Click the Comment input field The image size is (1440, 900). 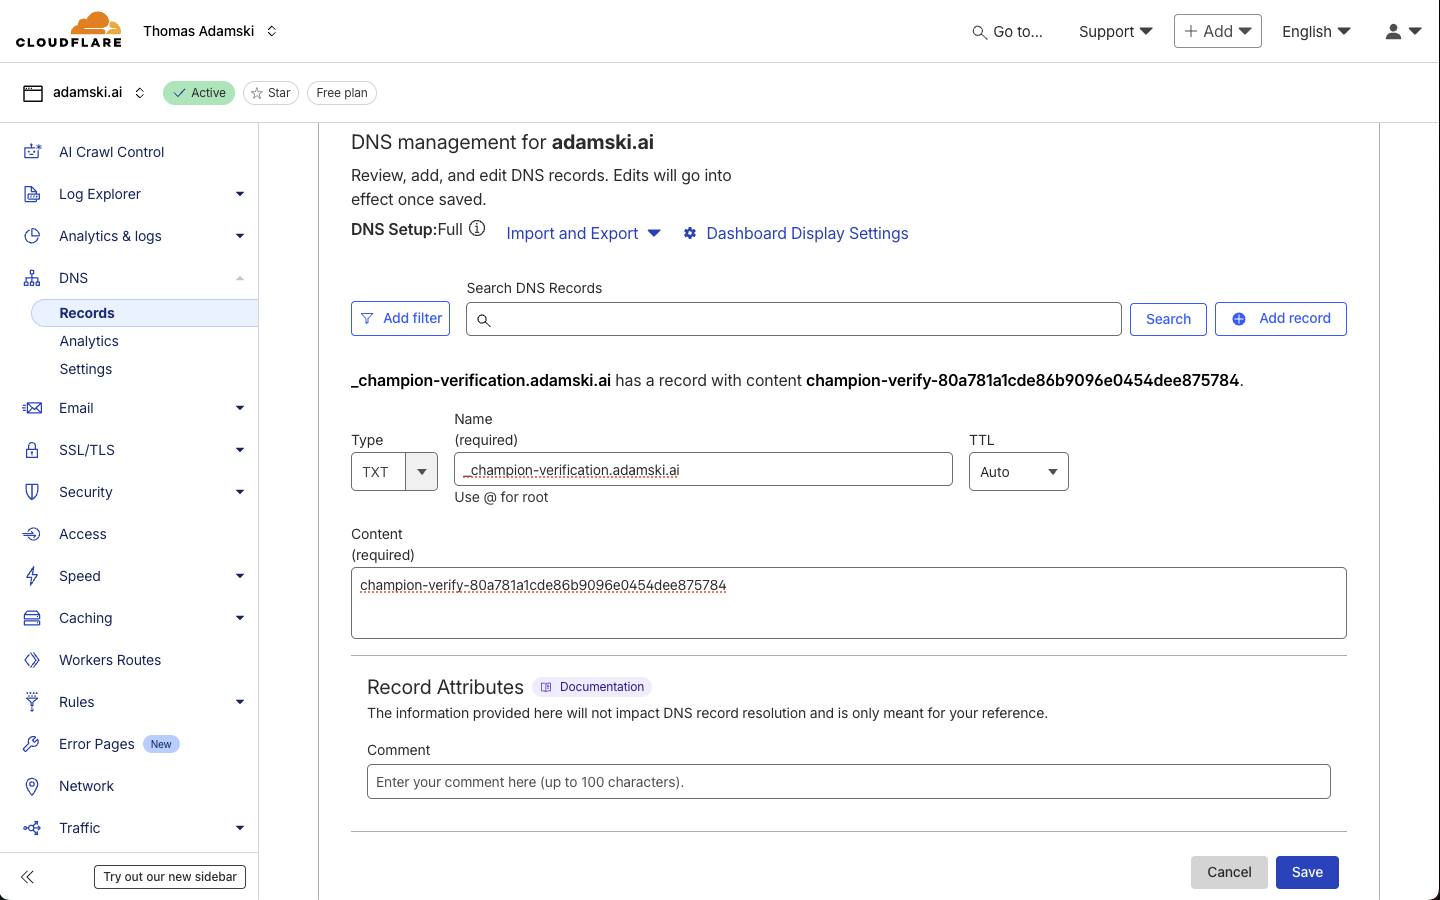click(x=848, y=781)
